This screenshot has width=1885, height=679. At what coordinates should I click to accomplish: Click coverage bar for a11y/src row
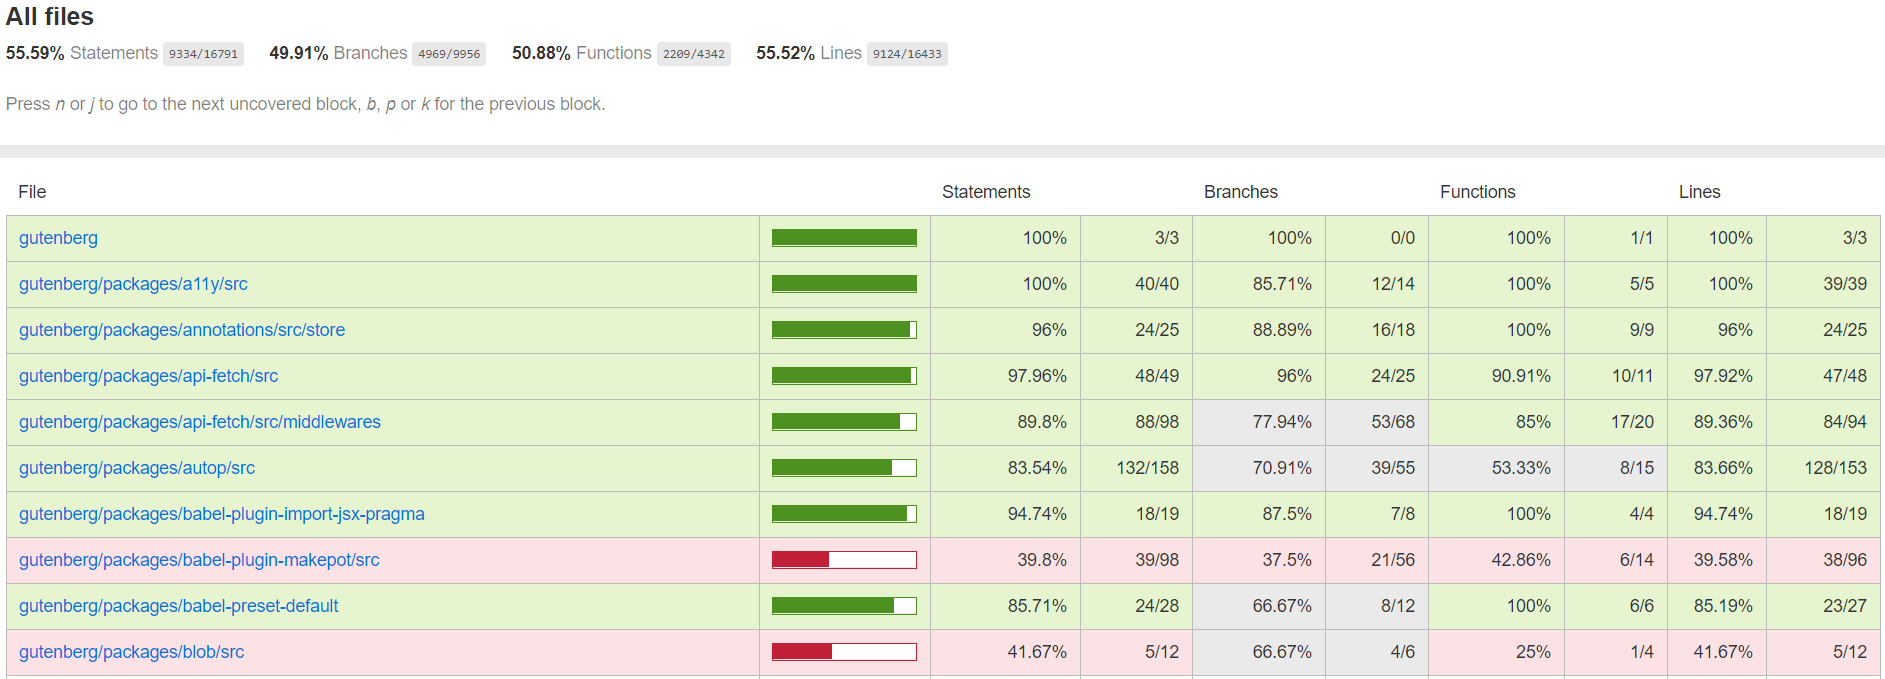pyautogui.click(x=844, y=284)
